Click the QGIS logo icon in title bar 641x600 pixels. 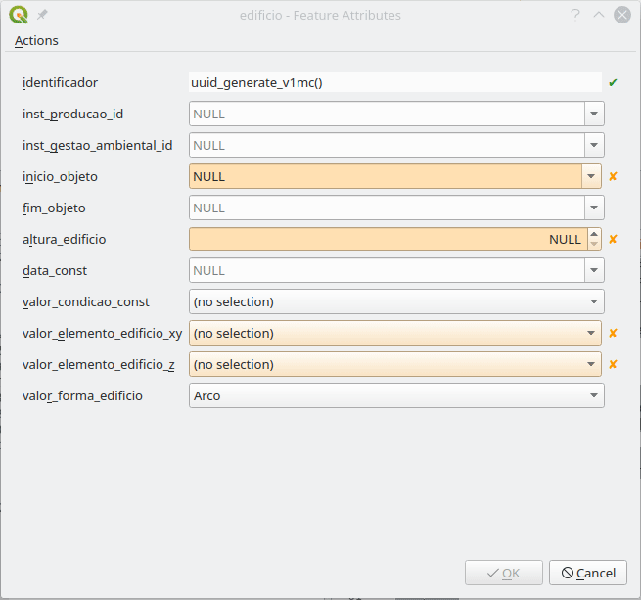[18, 15]
